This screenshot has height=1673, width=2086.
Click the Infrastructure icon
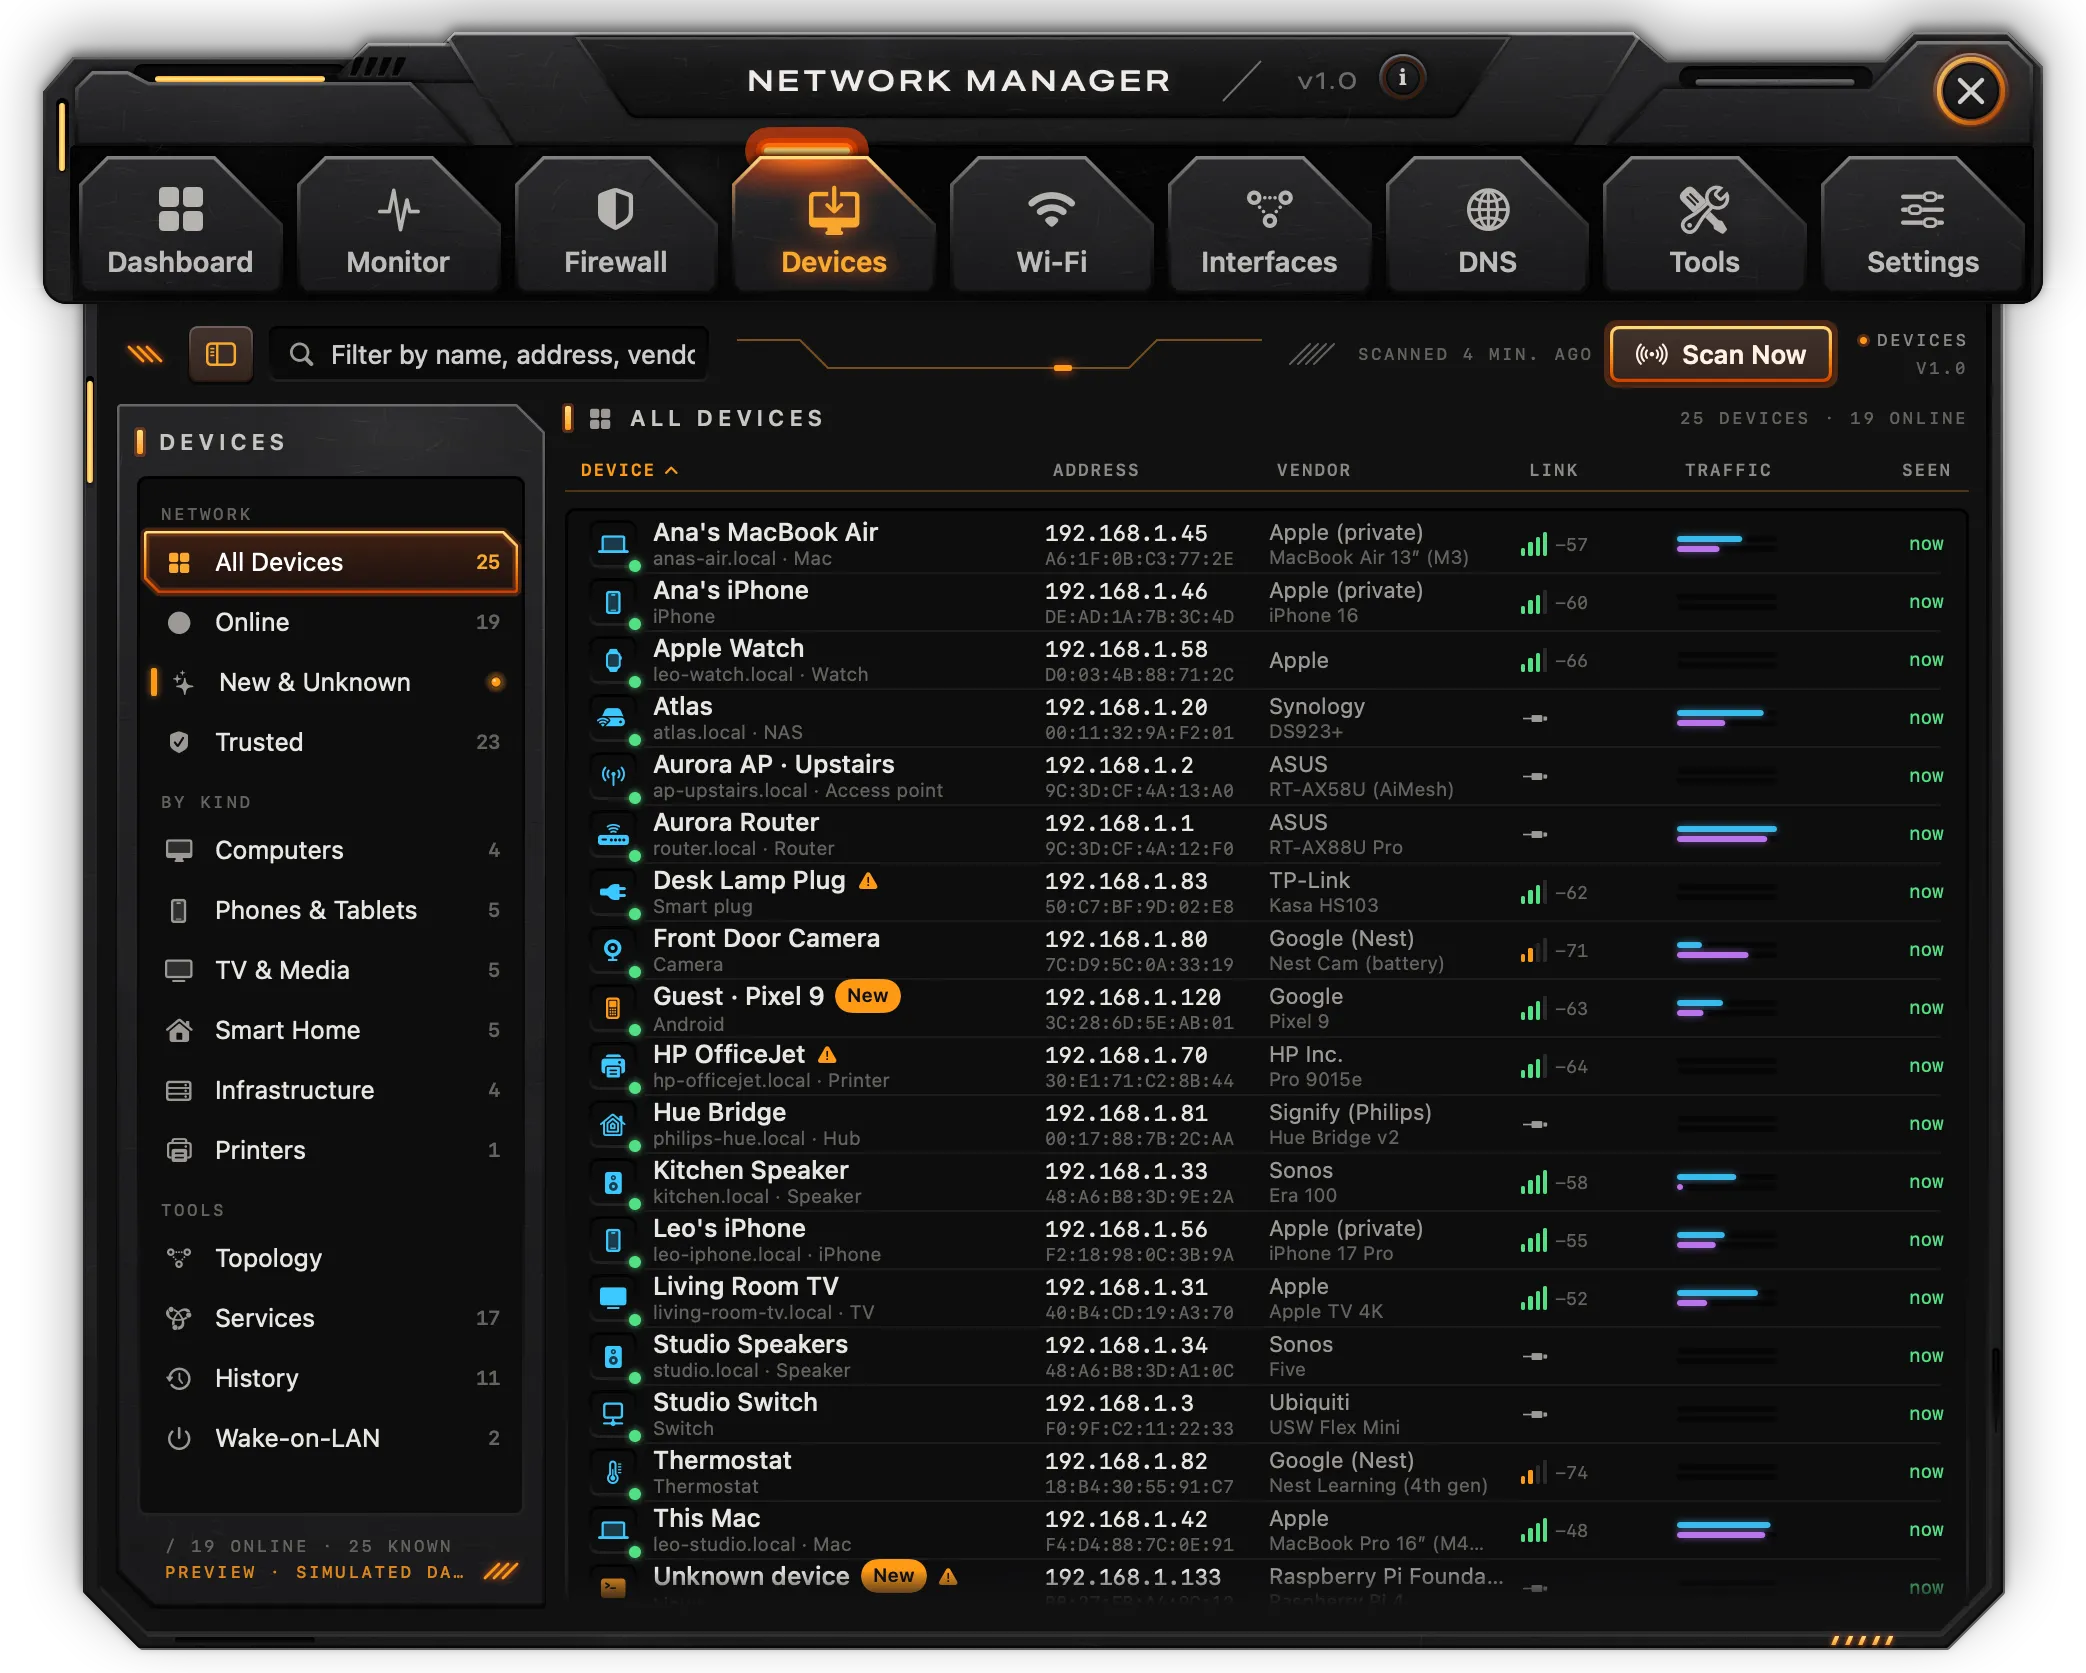coord(179,1090)
